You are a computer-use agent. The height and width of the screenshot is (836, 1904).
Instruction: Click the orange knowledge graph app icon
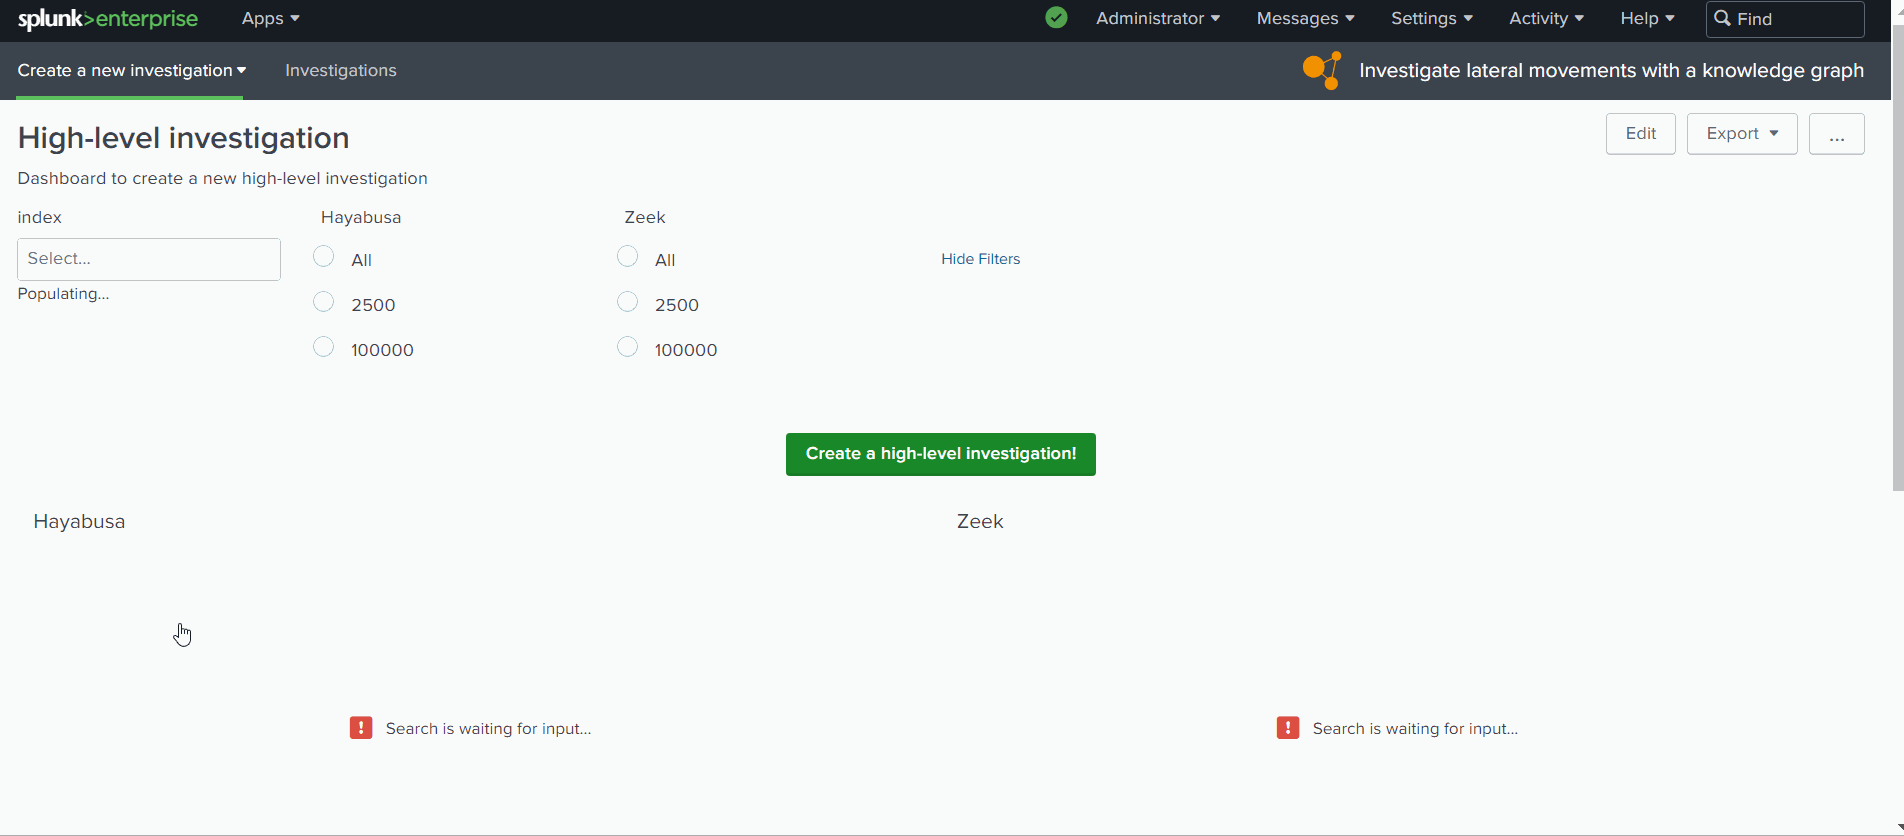[1321, 70]
